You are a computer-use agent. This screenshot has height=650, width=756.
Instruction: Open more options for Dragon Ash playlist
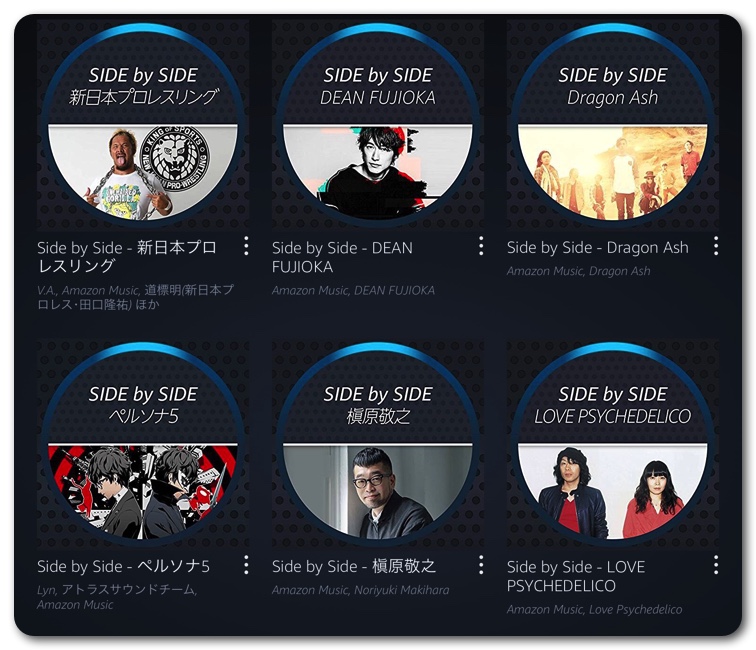click(x=716, y=246)
